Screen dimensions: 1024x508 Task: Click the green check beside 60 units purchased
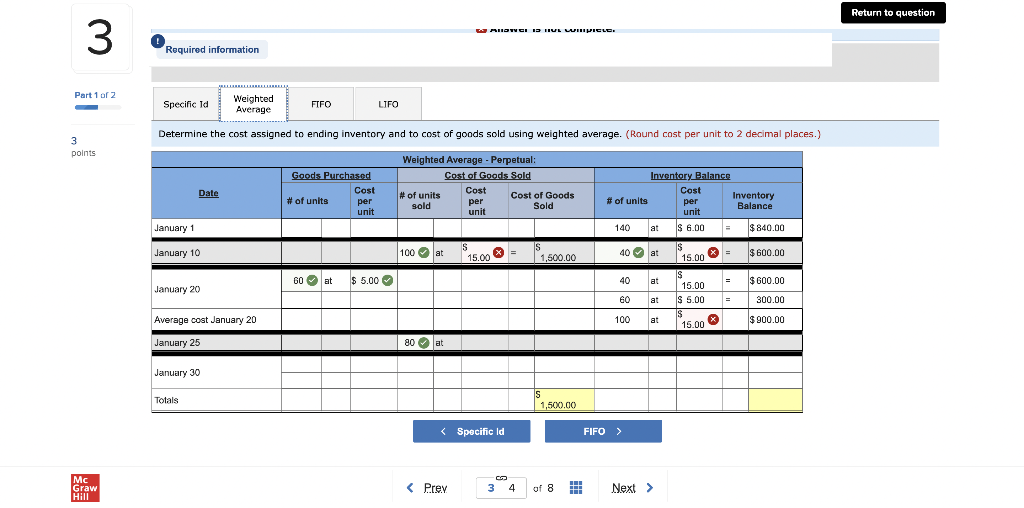(312, 281)
